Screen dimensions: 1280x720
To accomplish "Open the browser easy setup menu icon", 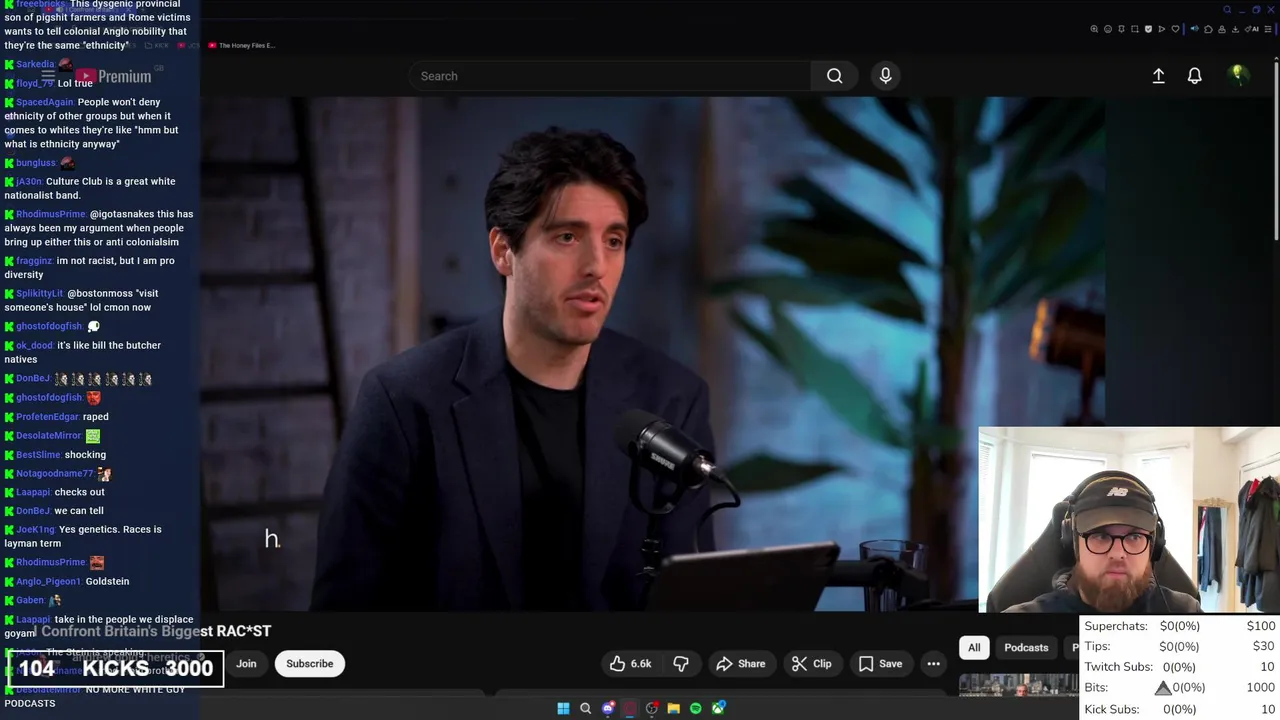I will pyautogui.click(x=1268, y=29).
